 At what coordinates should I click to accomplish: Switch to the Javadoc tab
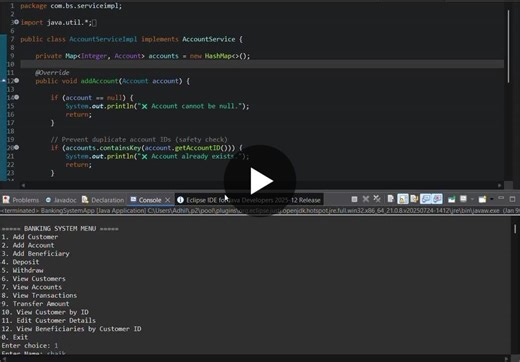[x=61, y=200]
